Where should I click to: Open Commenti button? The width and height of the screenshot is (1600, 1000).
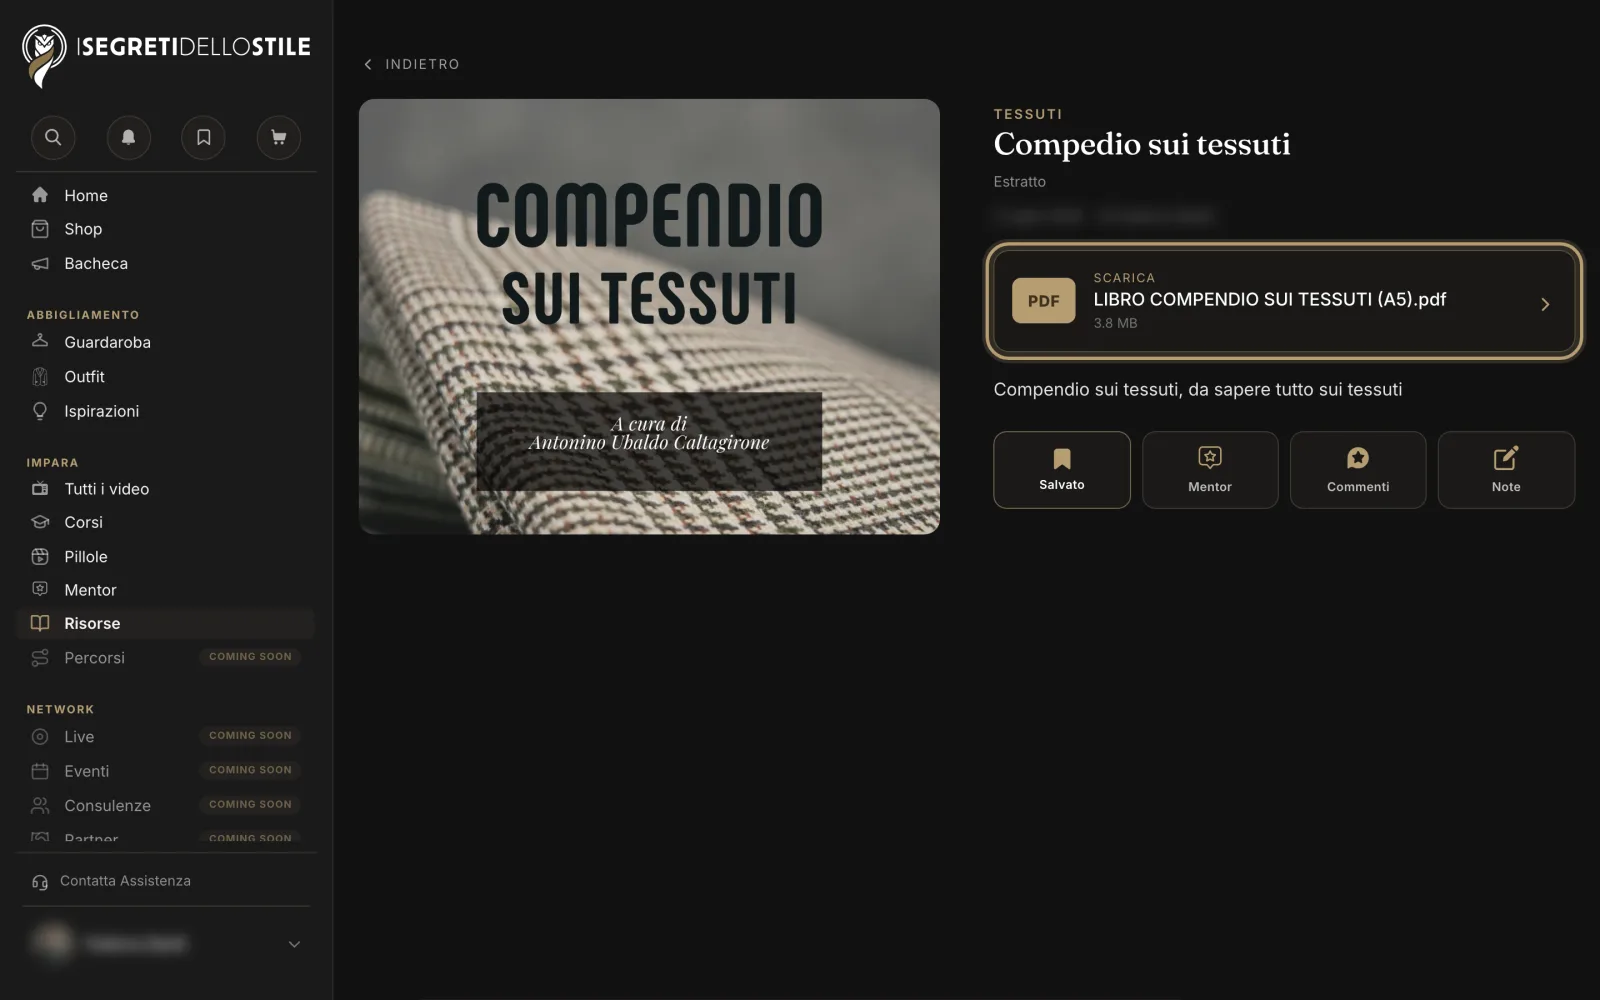tap(1358, 470)
